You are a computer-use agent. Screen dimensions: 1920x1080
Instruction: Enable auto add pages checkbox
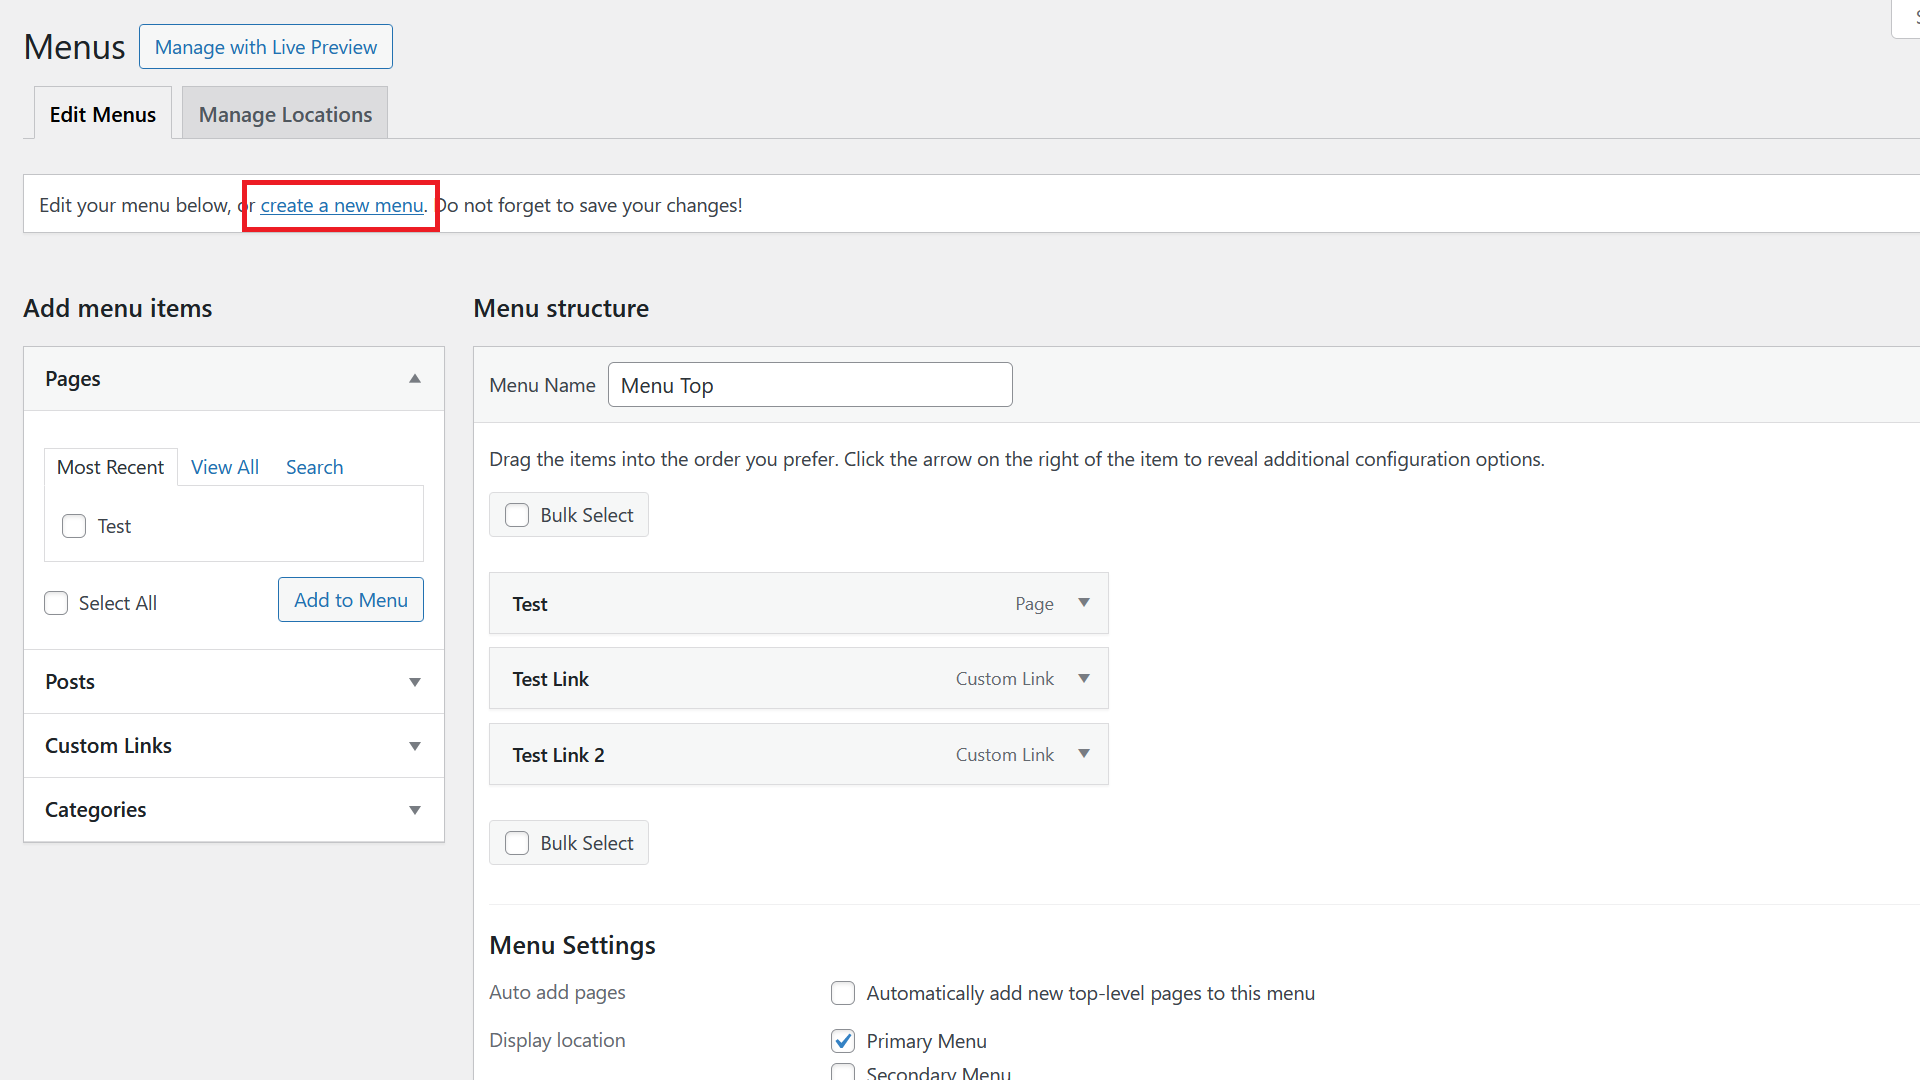841,993
